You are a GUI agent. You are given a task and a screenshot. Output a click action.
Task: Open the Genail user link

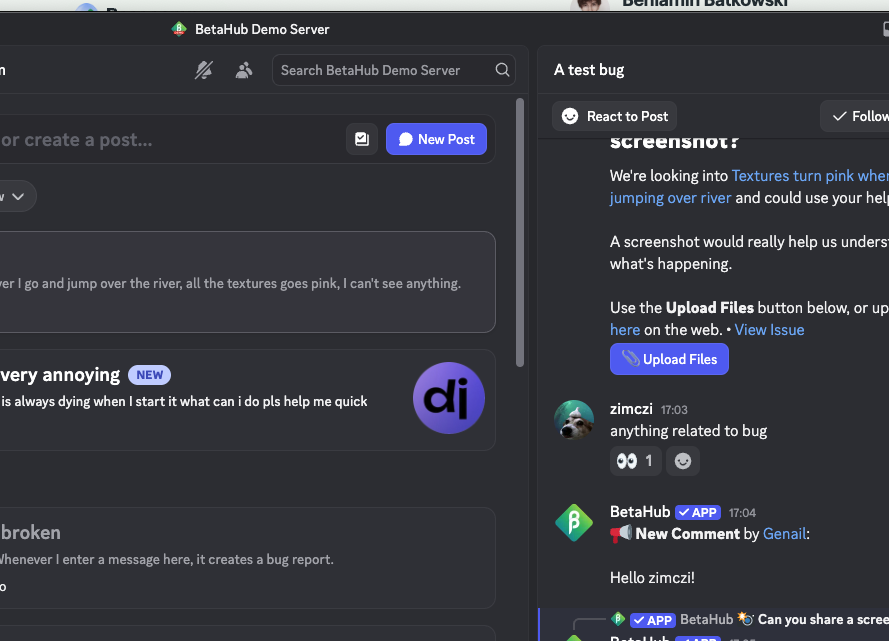click(784, 534)
